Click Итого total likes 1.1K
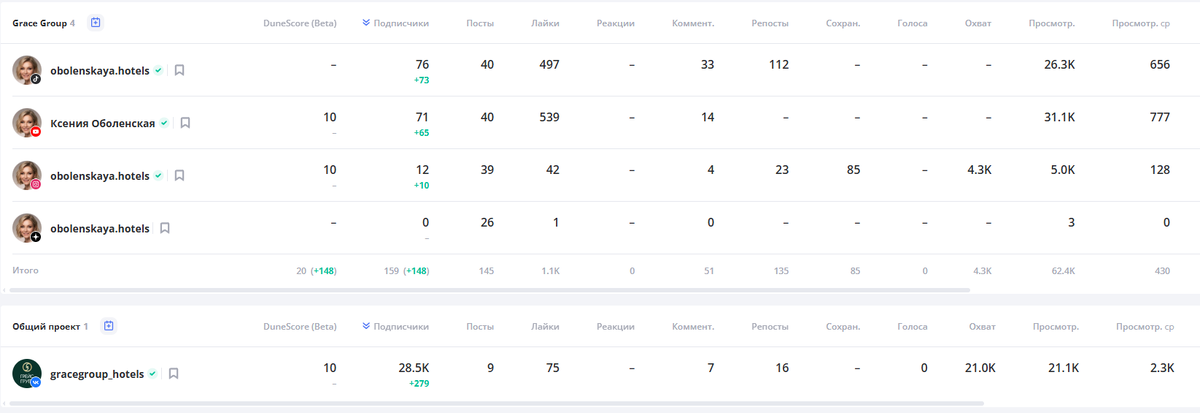 (x=549, y=270)
